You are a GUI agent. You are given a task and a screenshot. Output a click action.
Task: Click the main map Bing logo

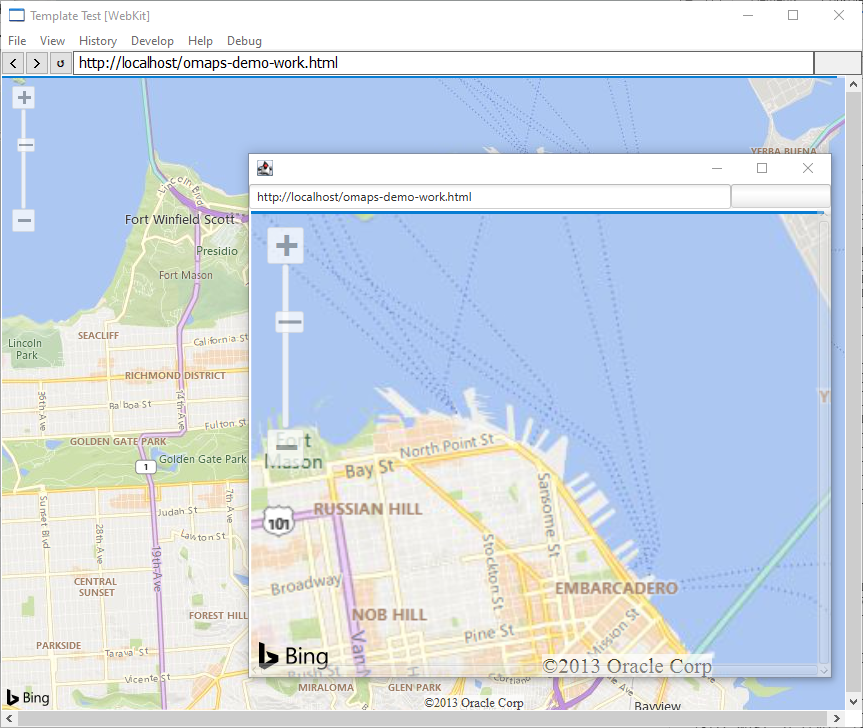[x=28, y=698]
